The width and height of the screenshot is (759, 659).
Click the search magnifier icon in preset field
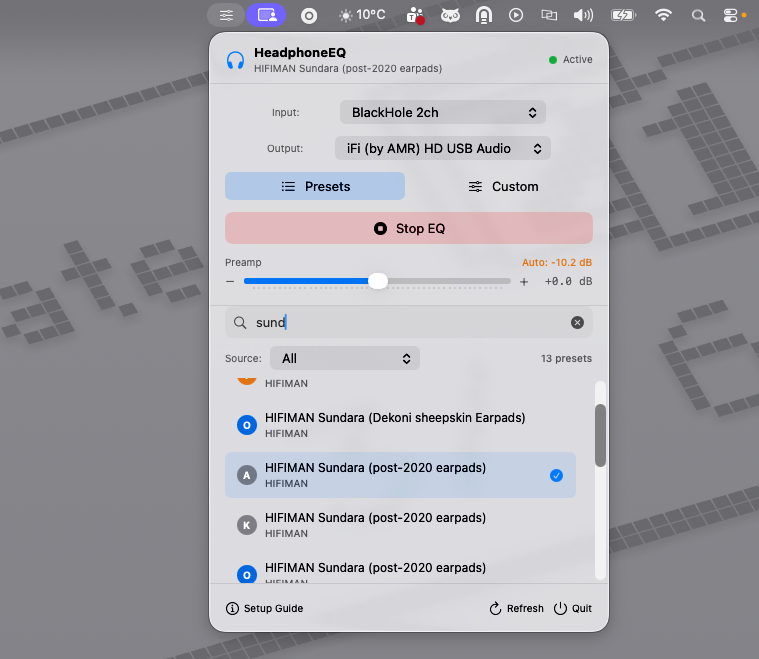[240, 322]
